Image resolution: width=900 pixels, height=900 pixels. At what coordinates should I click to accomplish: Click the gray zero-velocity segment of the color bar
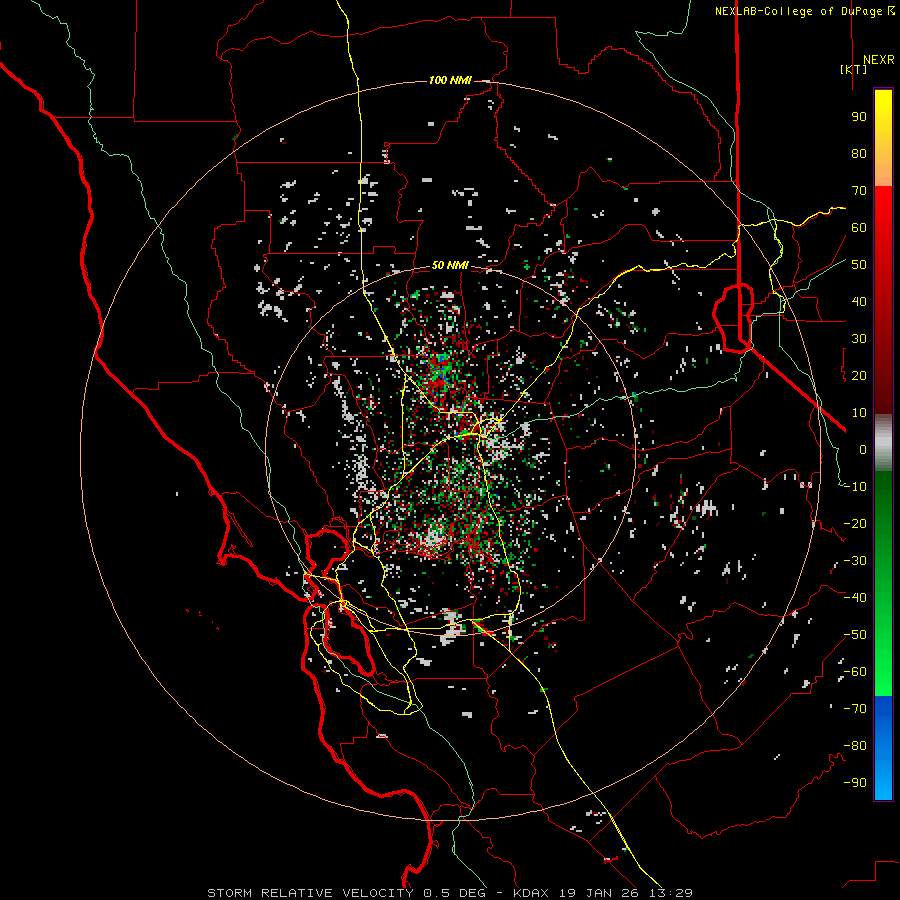883,442
